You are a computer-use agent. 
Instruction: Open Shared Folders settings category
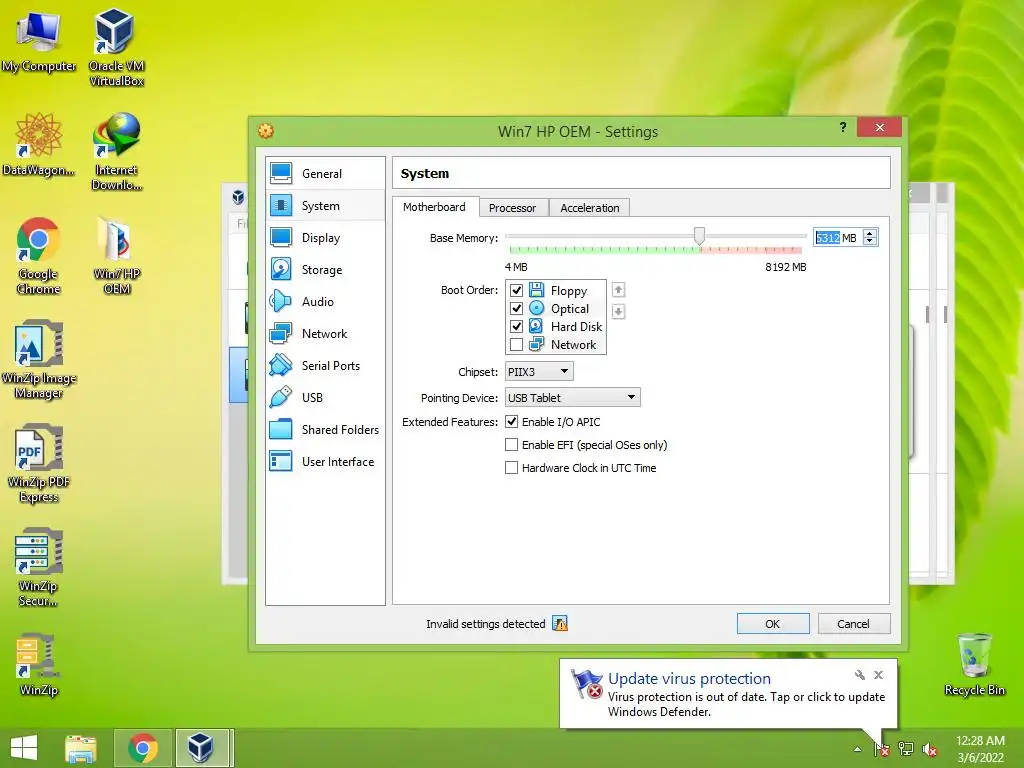(325, 430)
